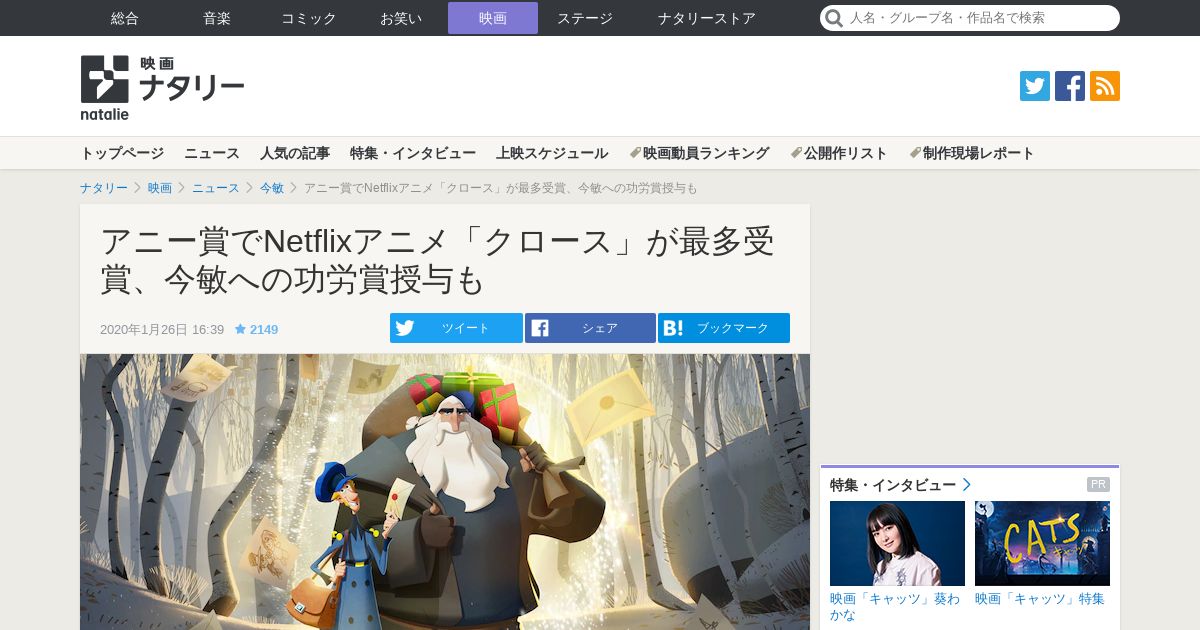This screenshot has height=630, width=1200.
Task: Open 公開作リスト in navigation menu
Action: (x=846, y=153)
